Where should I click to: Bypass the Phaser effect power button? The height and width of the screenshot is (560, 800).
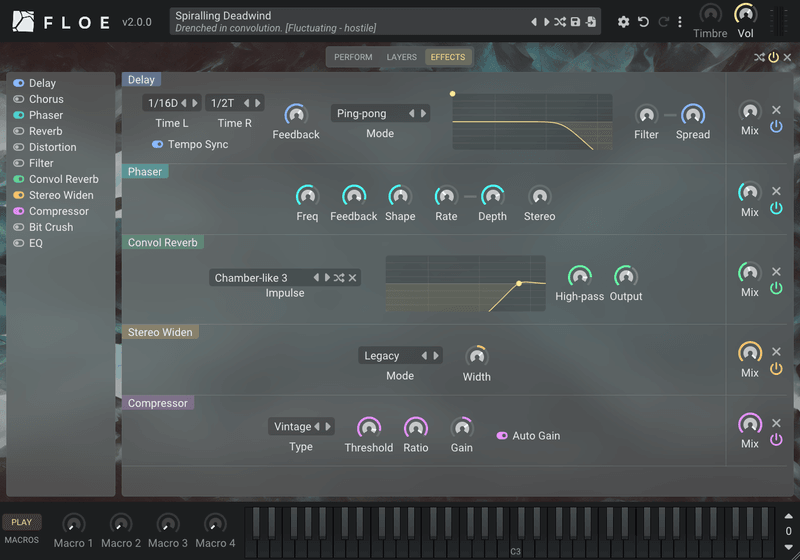point(776,208)
